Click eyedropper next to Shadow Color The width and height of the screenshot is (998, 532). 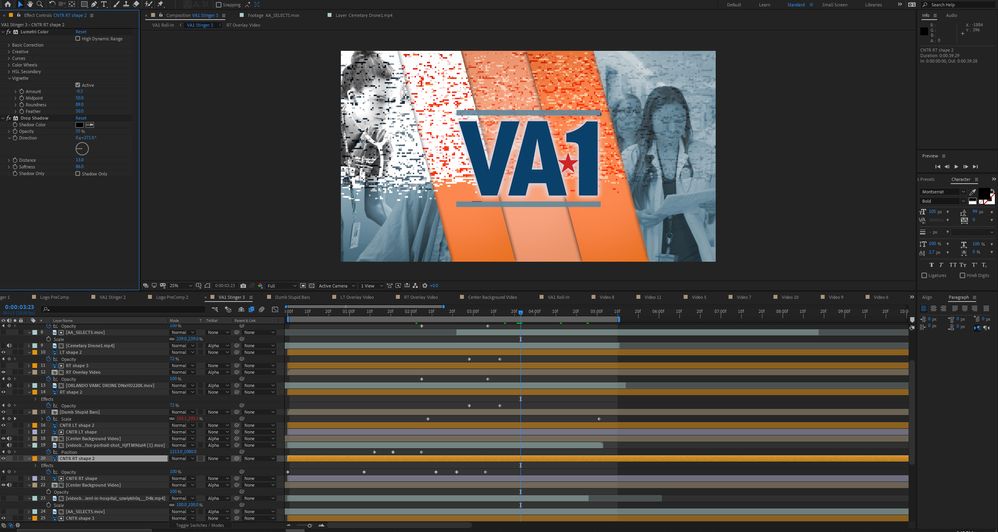coord(90,125)
